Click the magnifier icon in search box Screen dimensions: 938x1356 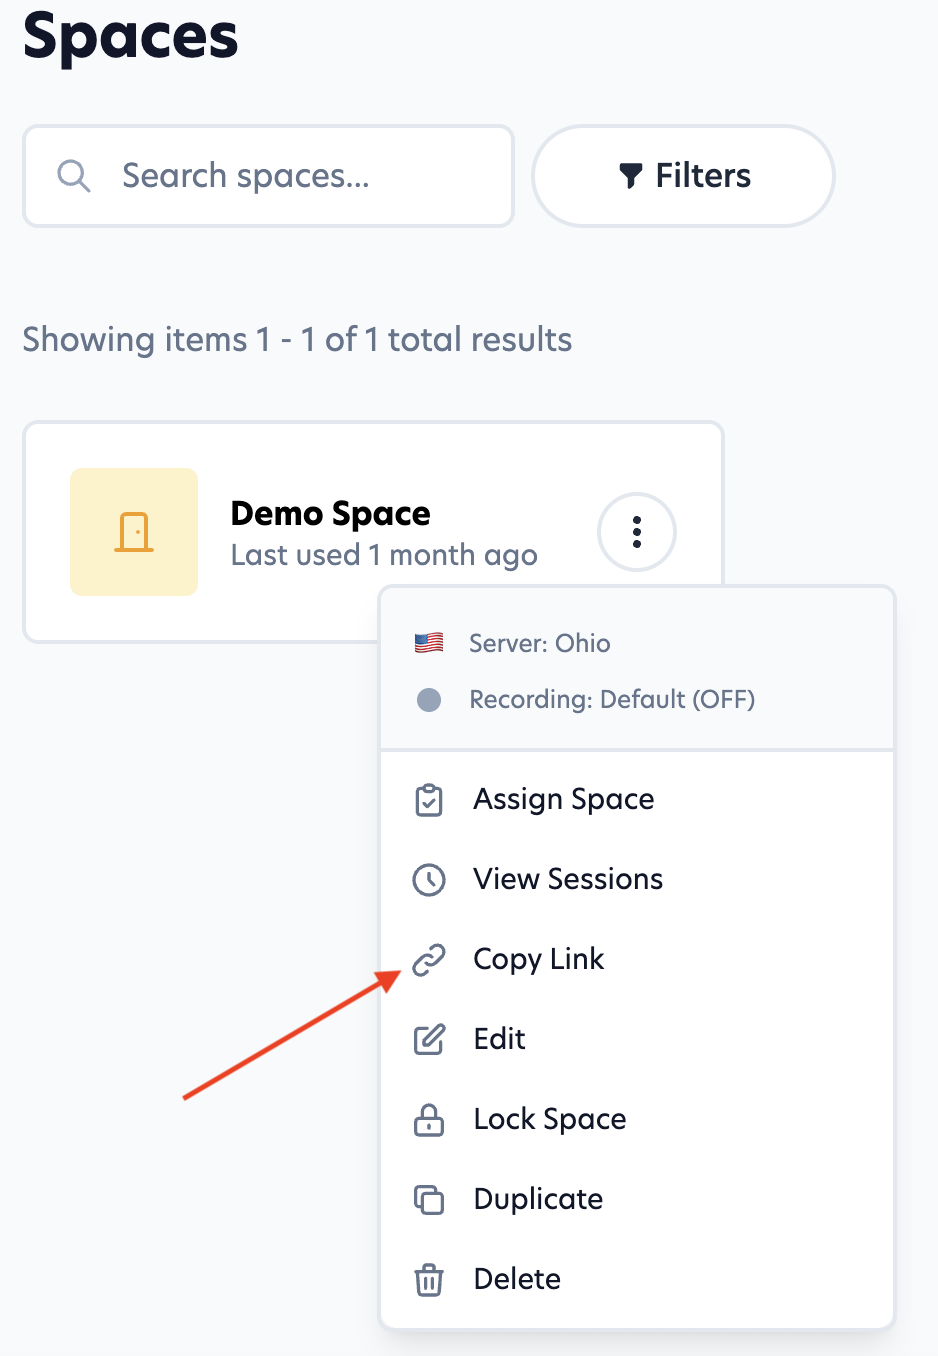pos(74,176)
